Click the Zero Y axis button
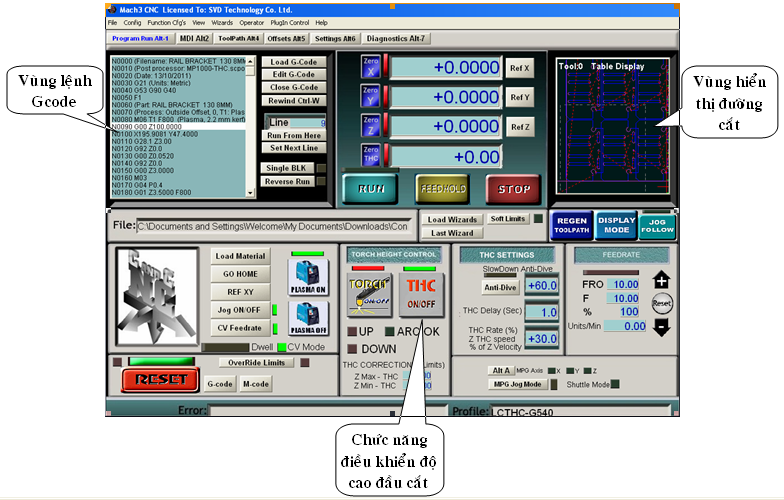Viewport: 784px width, 500px height. (x=370, y=96)
